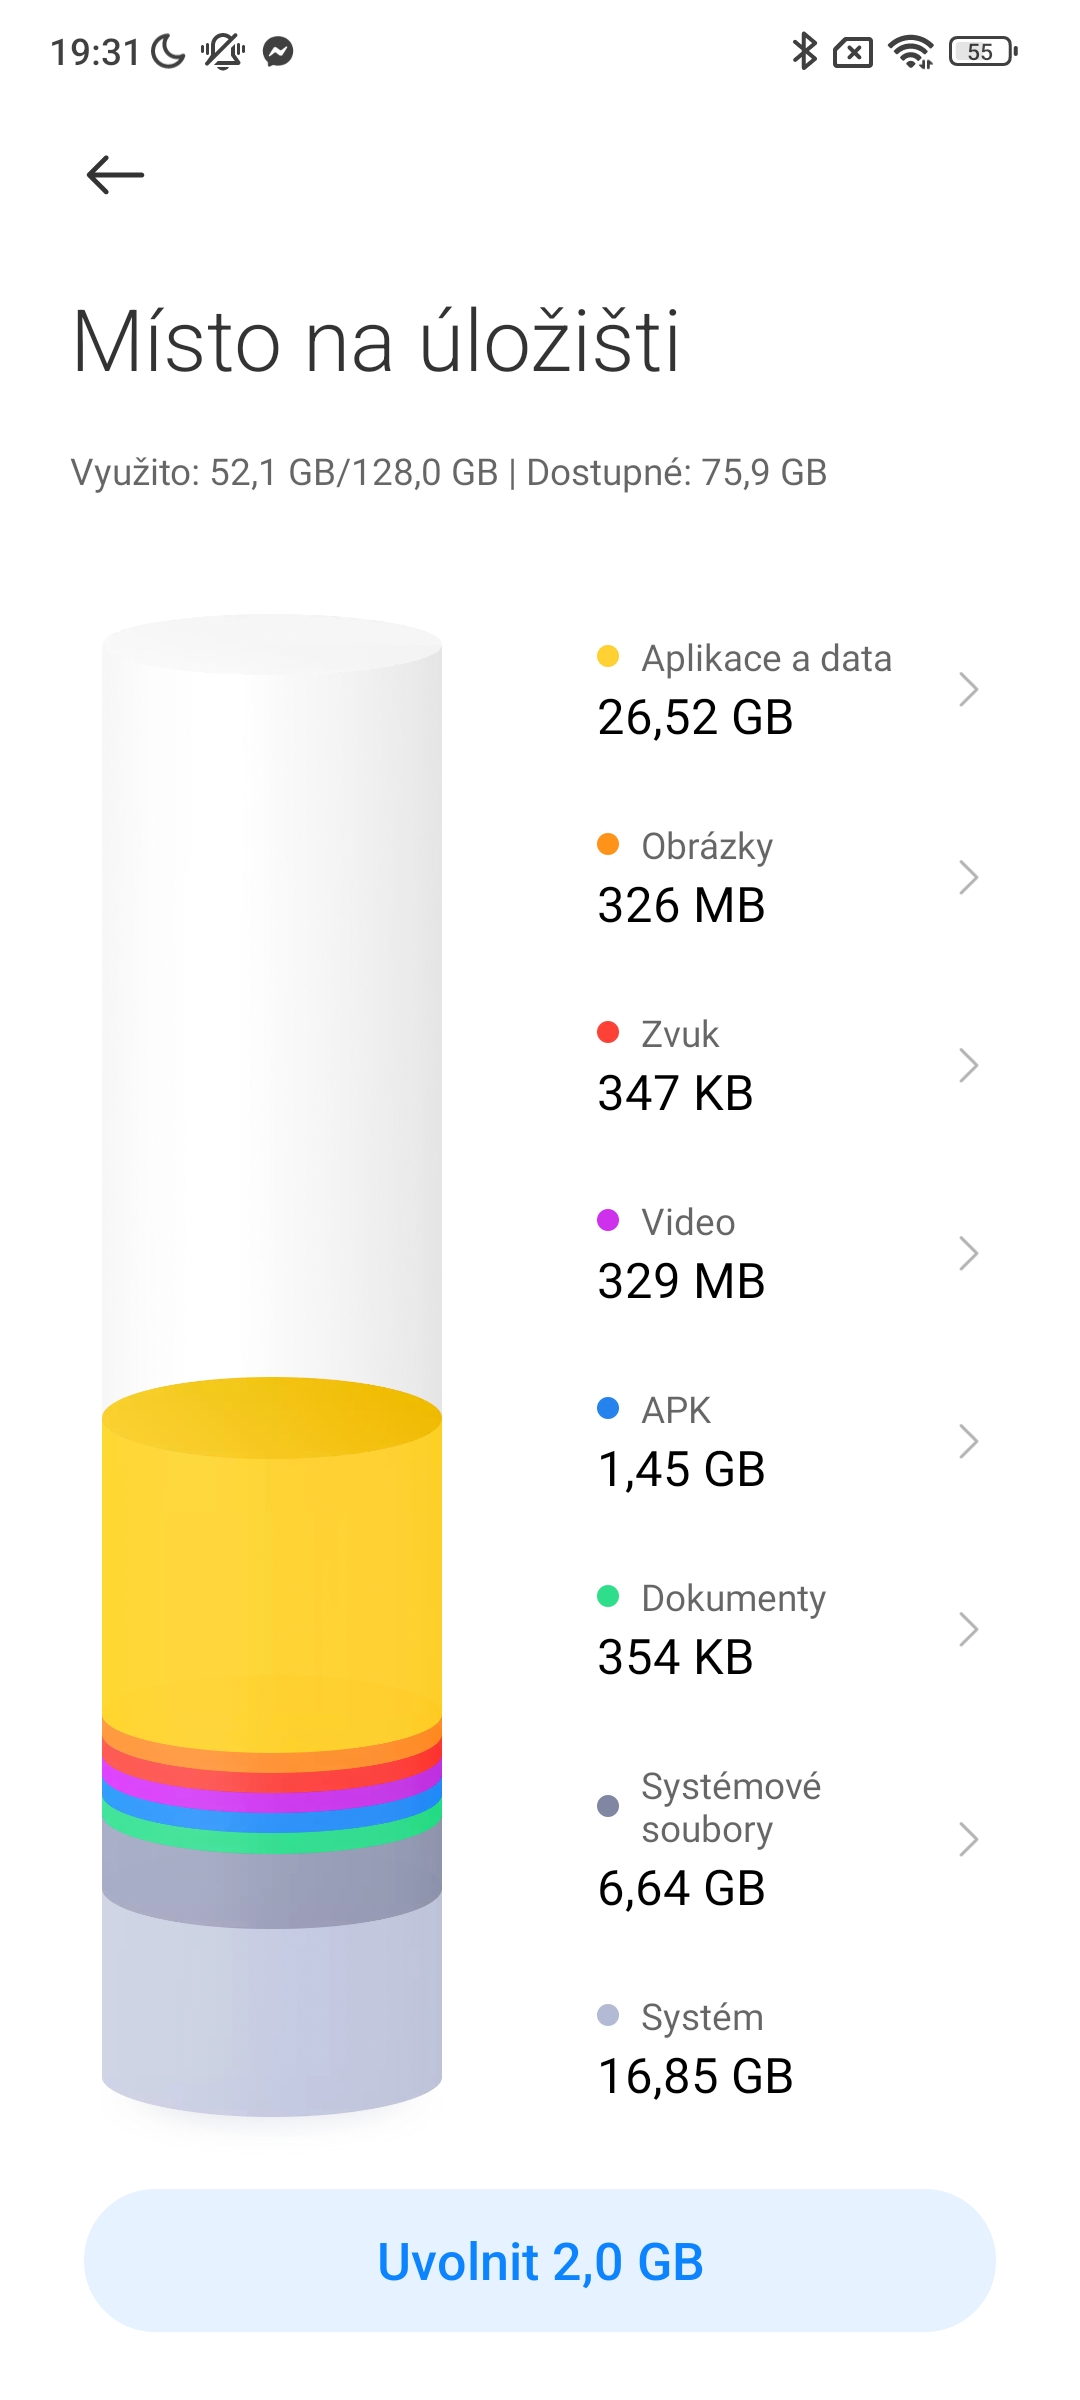Tap the muted bell status icon
This screenshot has width=1080, height=2400.
click(223, 51)
